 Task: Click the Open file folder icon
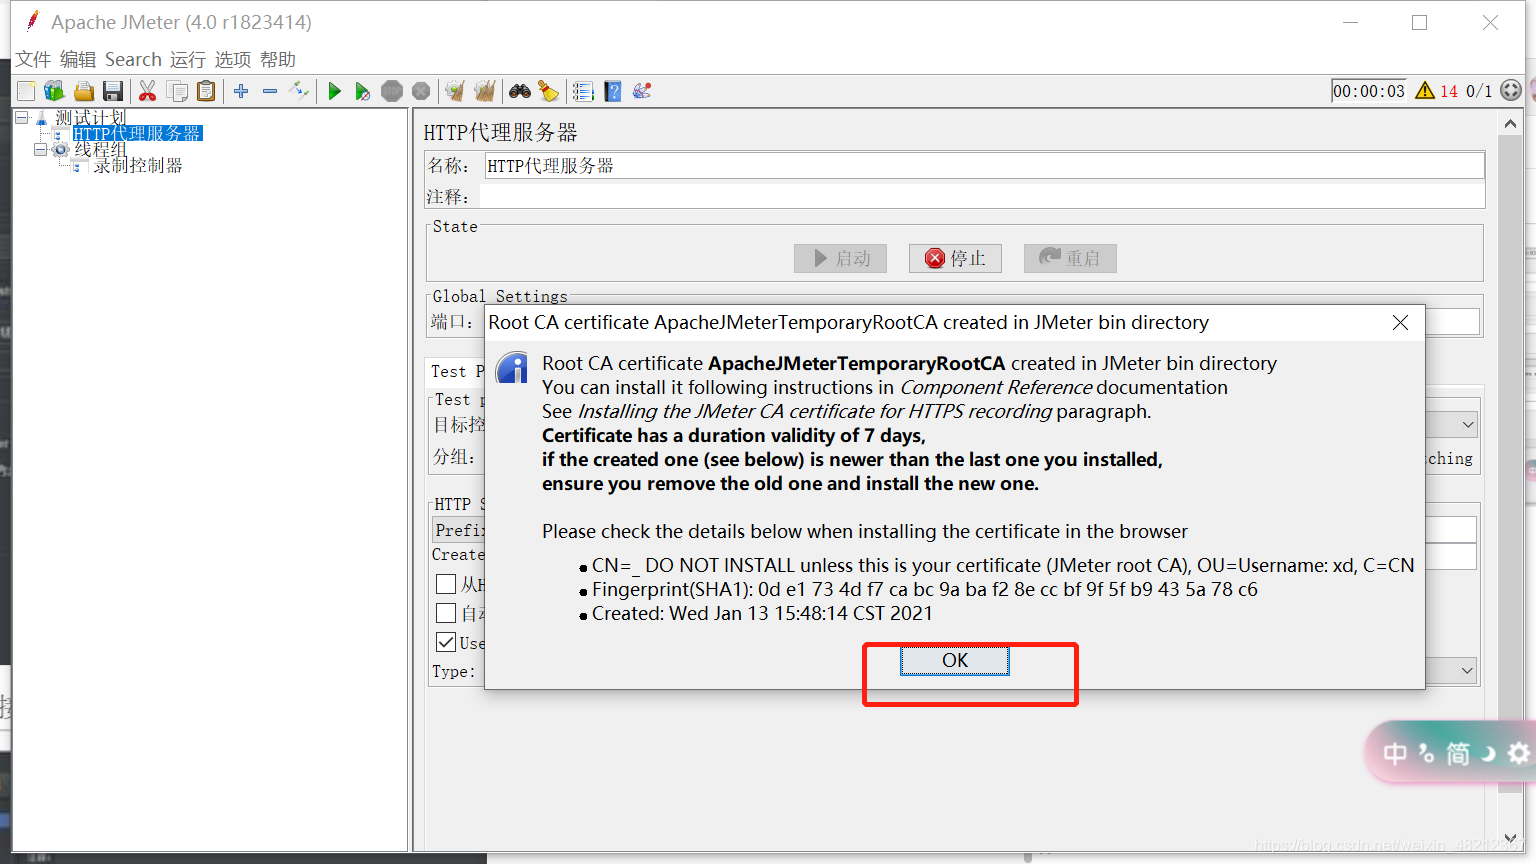[x=84, y=91]
